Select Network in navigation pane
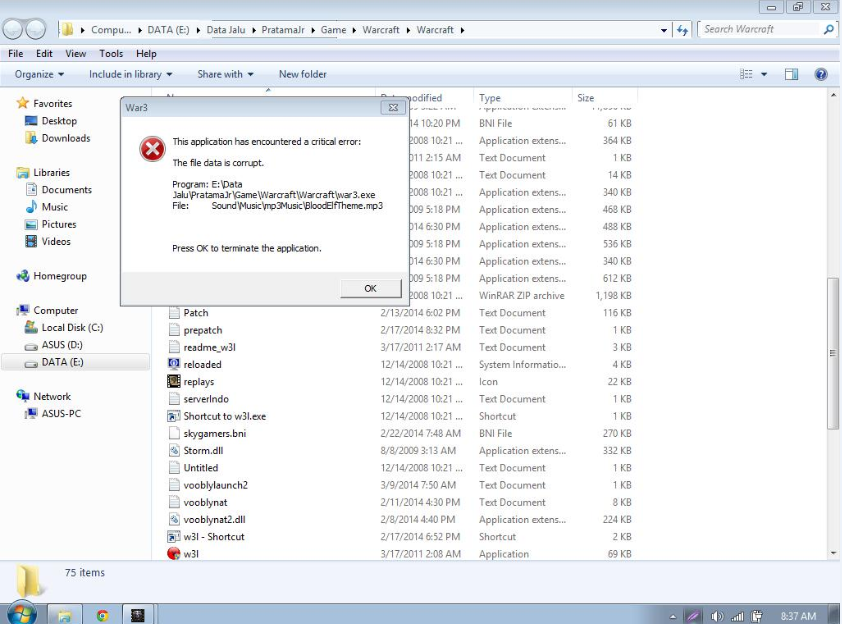Screen dimensions: 842x624 (x=52, y=396)
